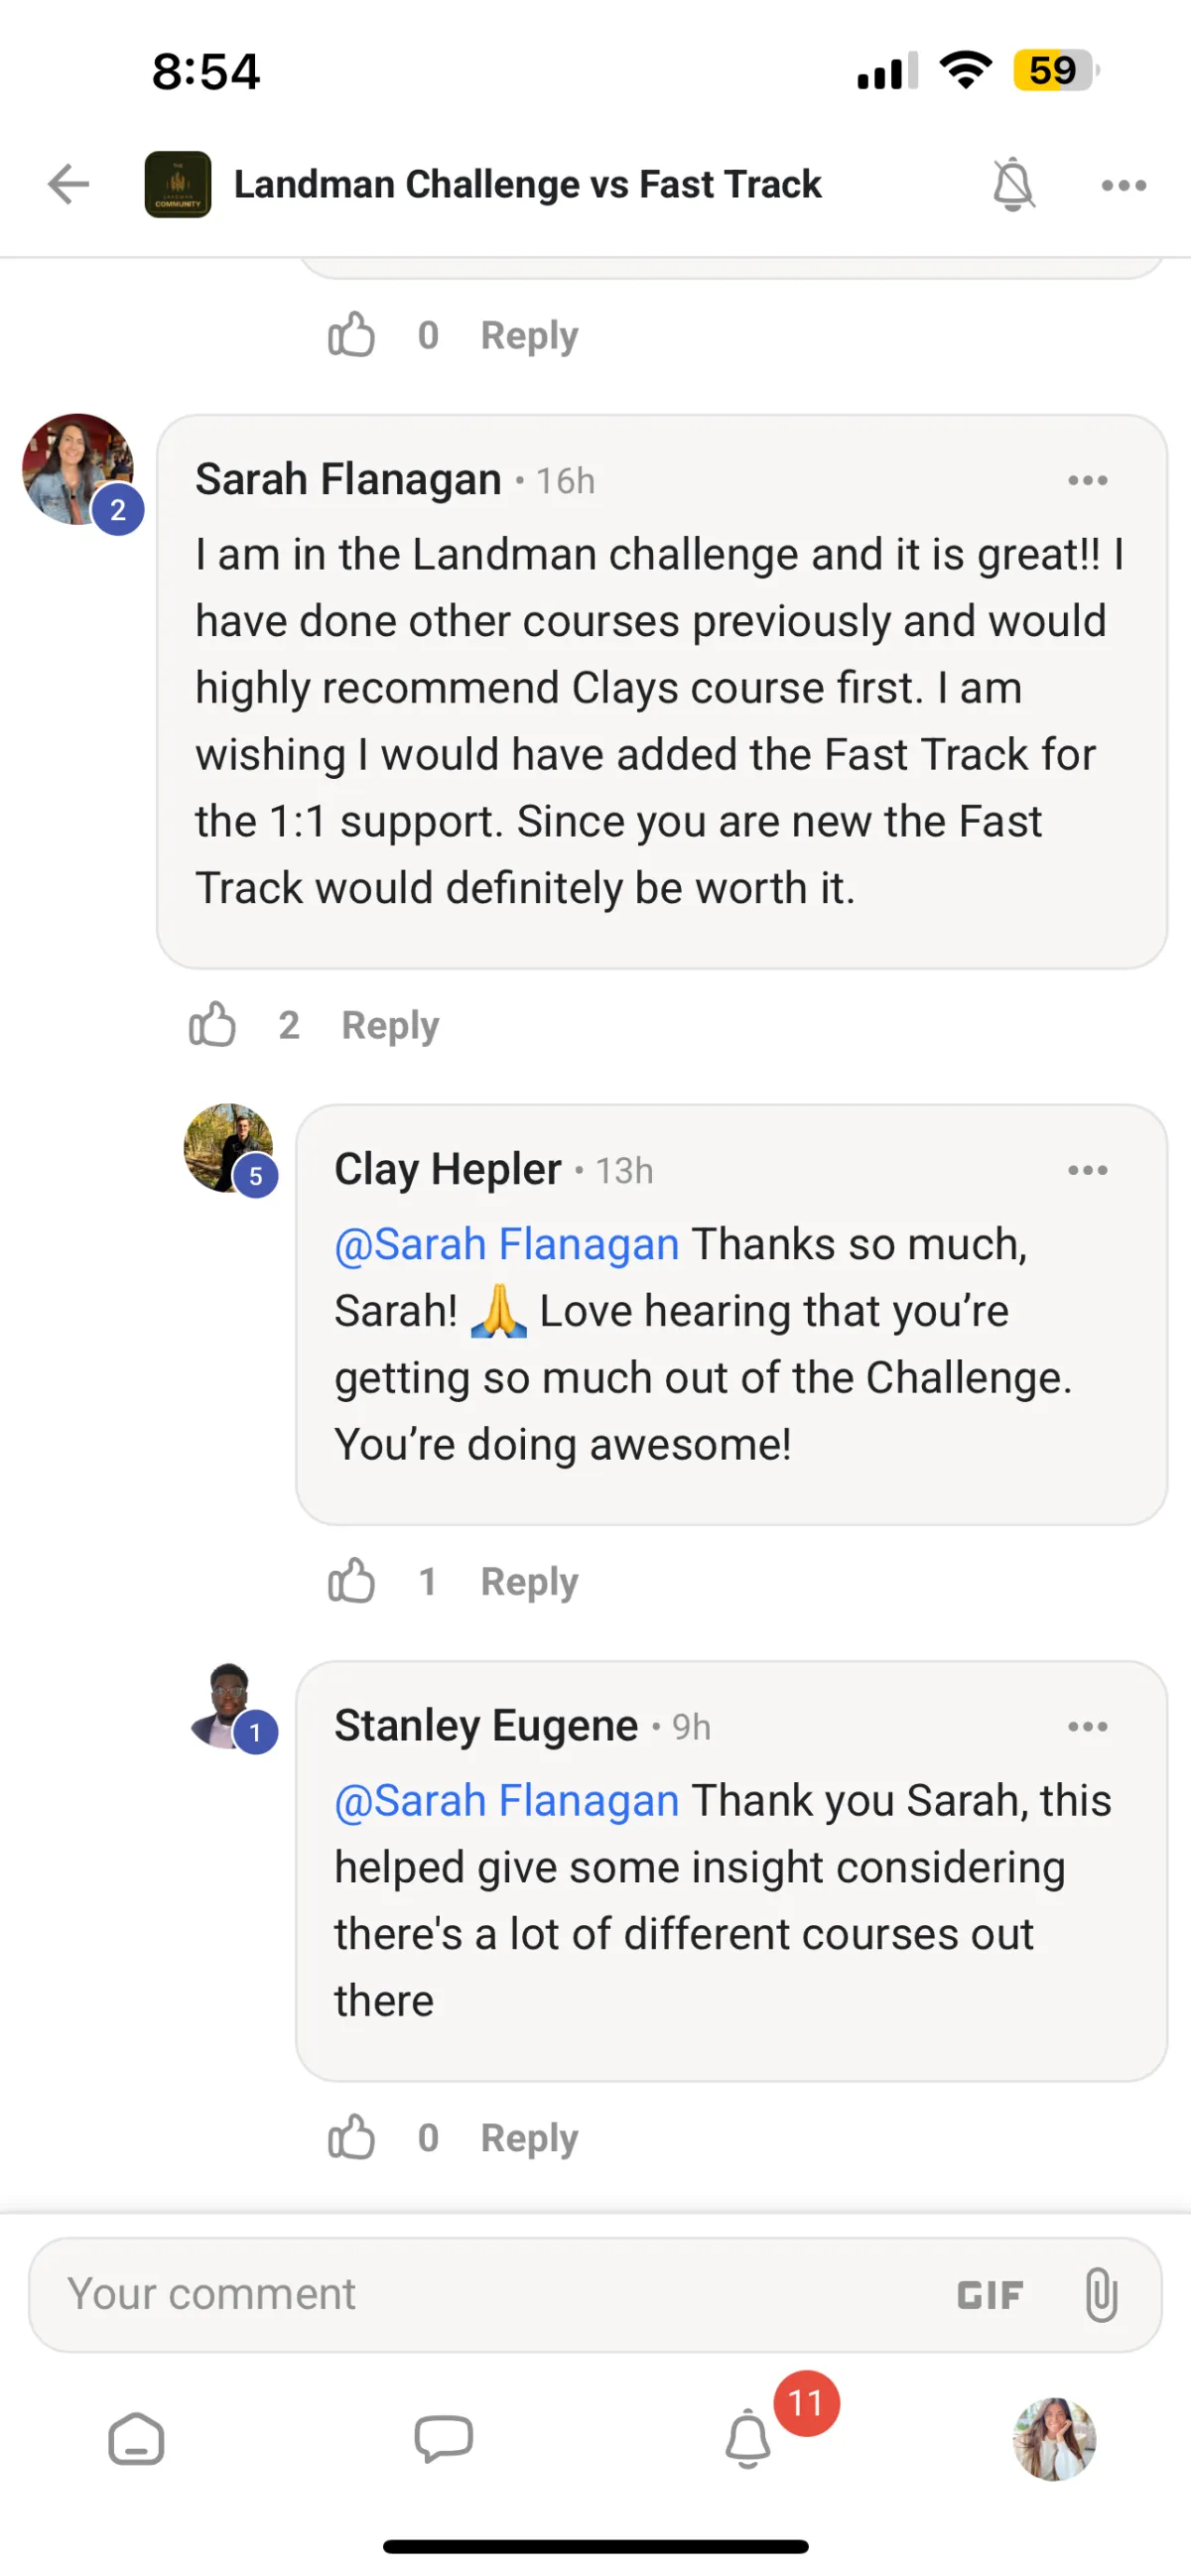Tap the @Sarah Flanagan mention in Clay's reply

pos(507,1245)
